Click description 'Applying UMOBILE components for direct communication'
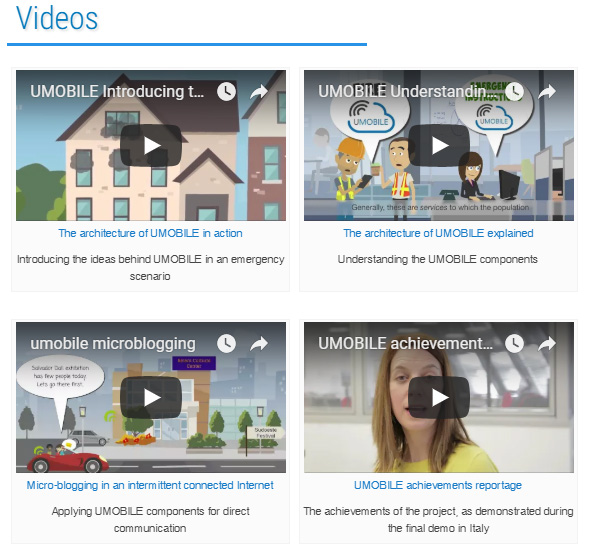Screen dimensions: 591x557 click(150, 520)
